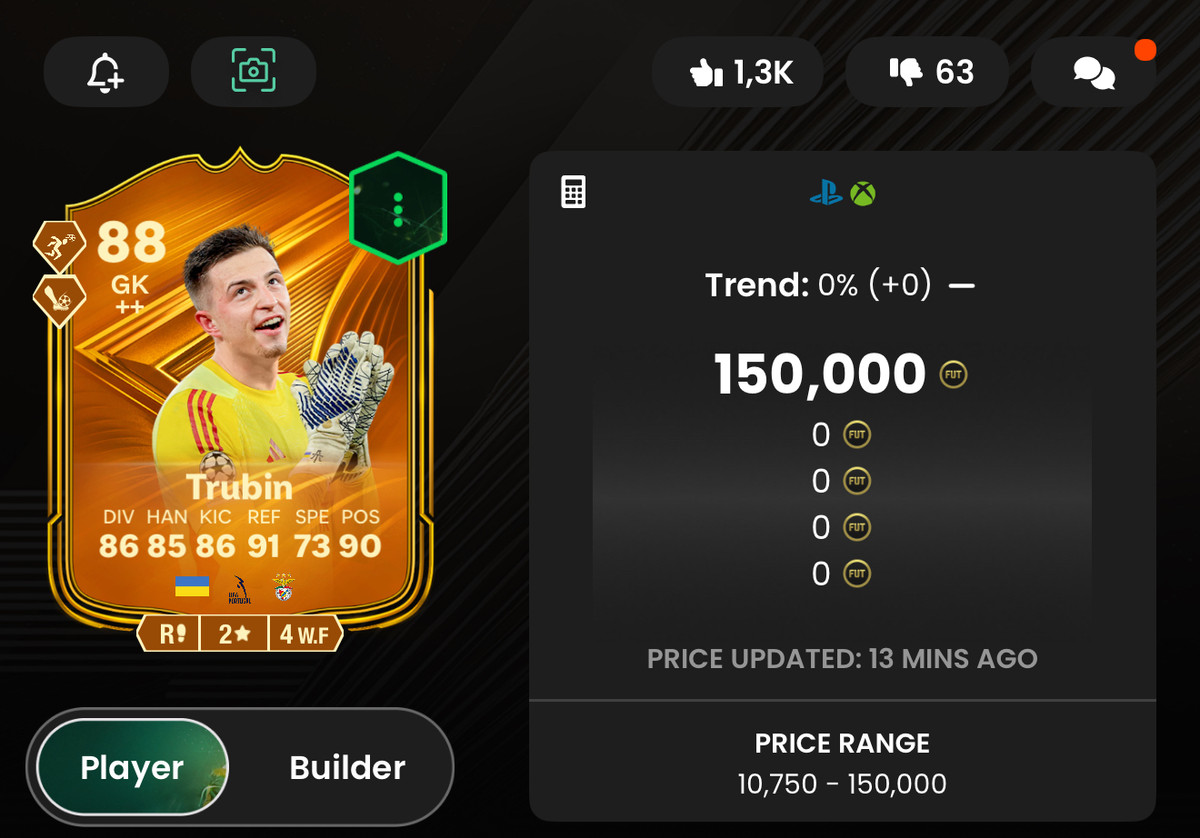Click the 4 W.F weak foot label
Image resolution: width=1200 pixels, height=838 pixels.
click(x=306, y=634)
